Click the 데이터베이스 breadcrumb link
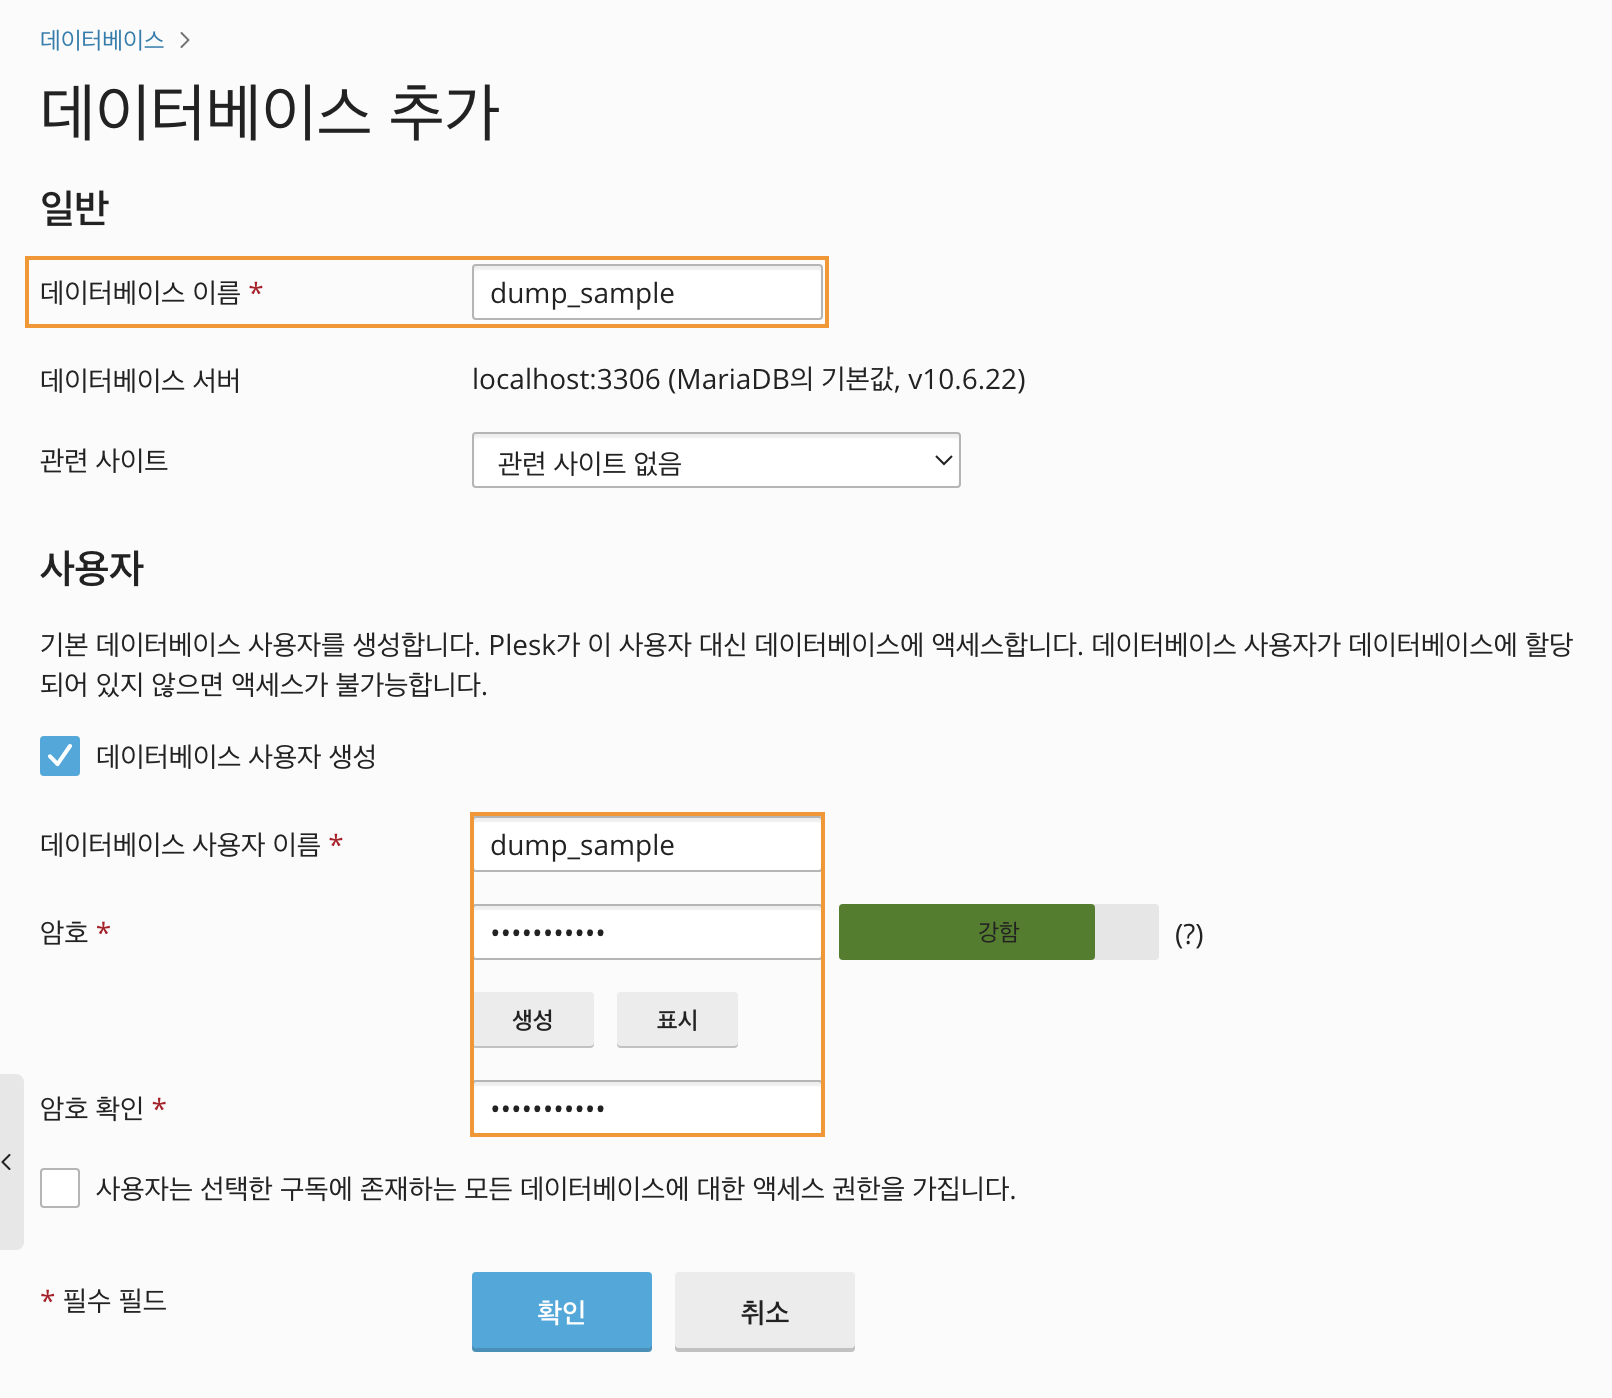The height and width of the screenshot is (1398, 1612). (102, 40)
